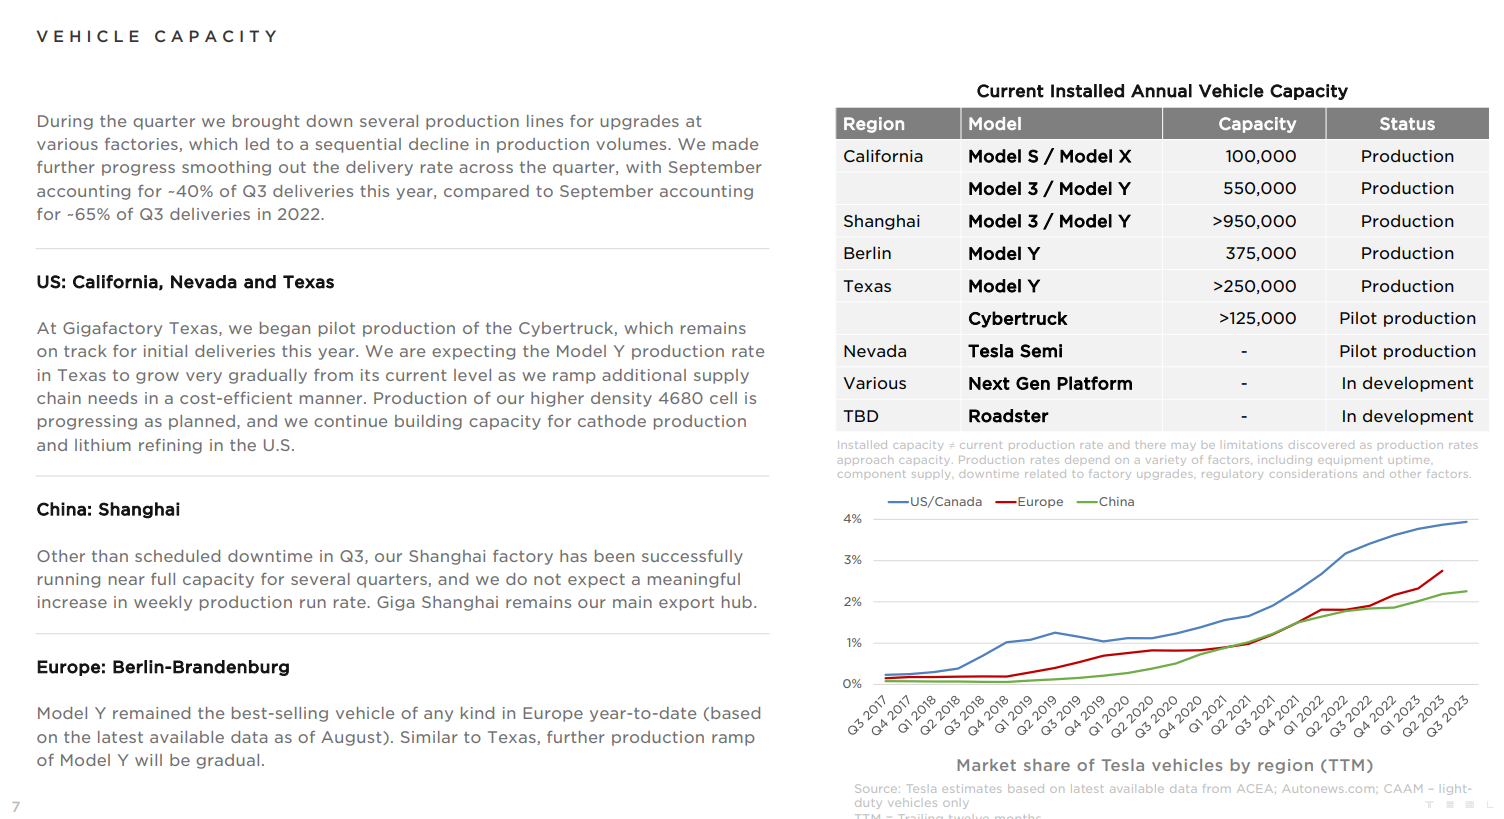Select the "Tesla Semi" model cell

tap(1015, 351)
